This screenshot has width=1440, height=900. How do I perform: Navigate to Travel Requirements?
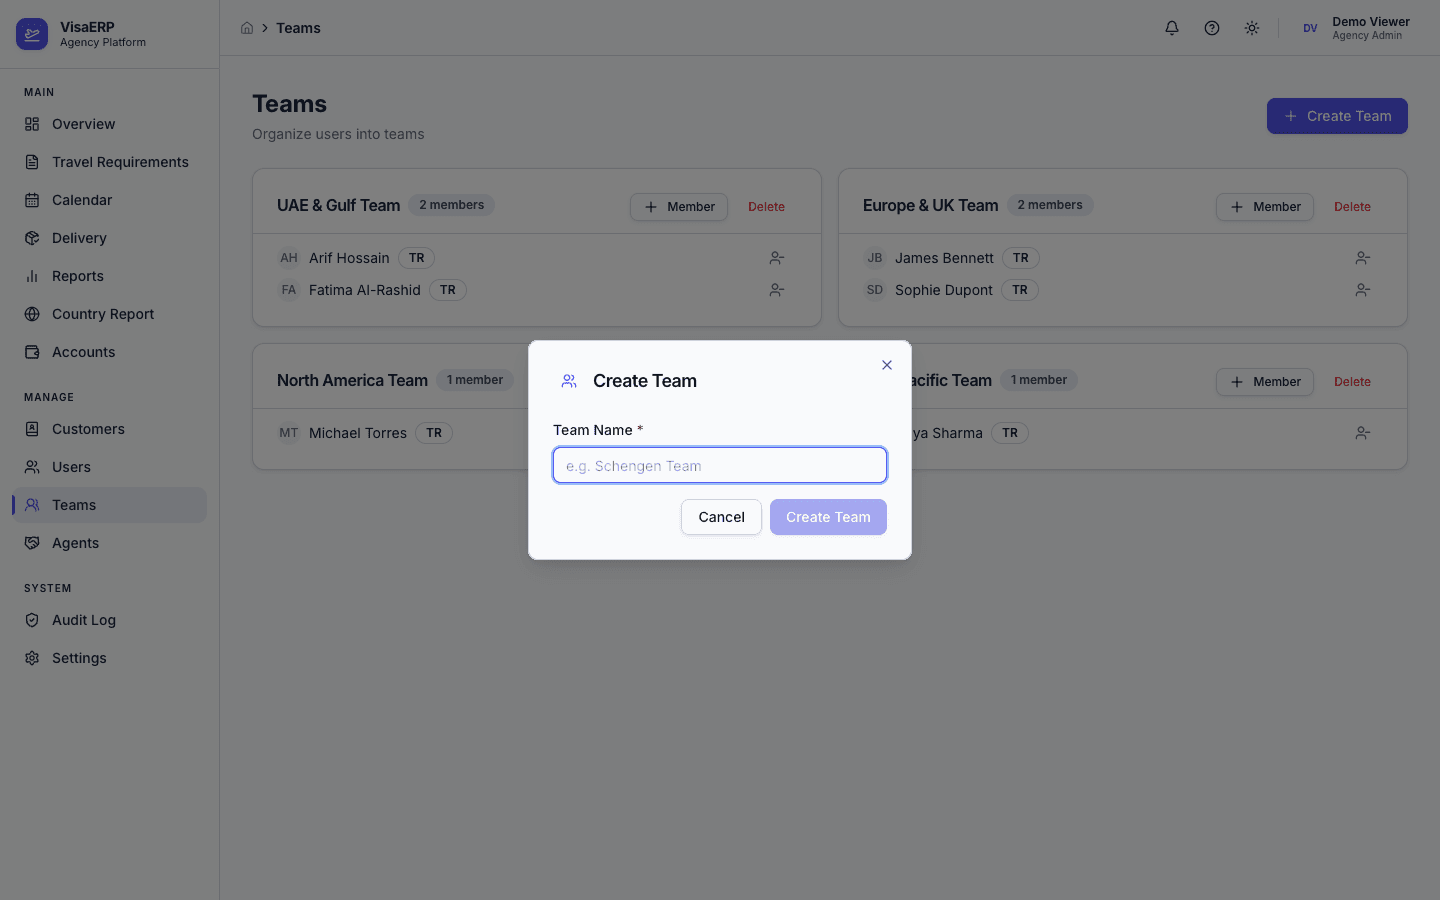coord(120,161)
